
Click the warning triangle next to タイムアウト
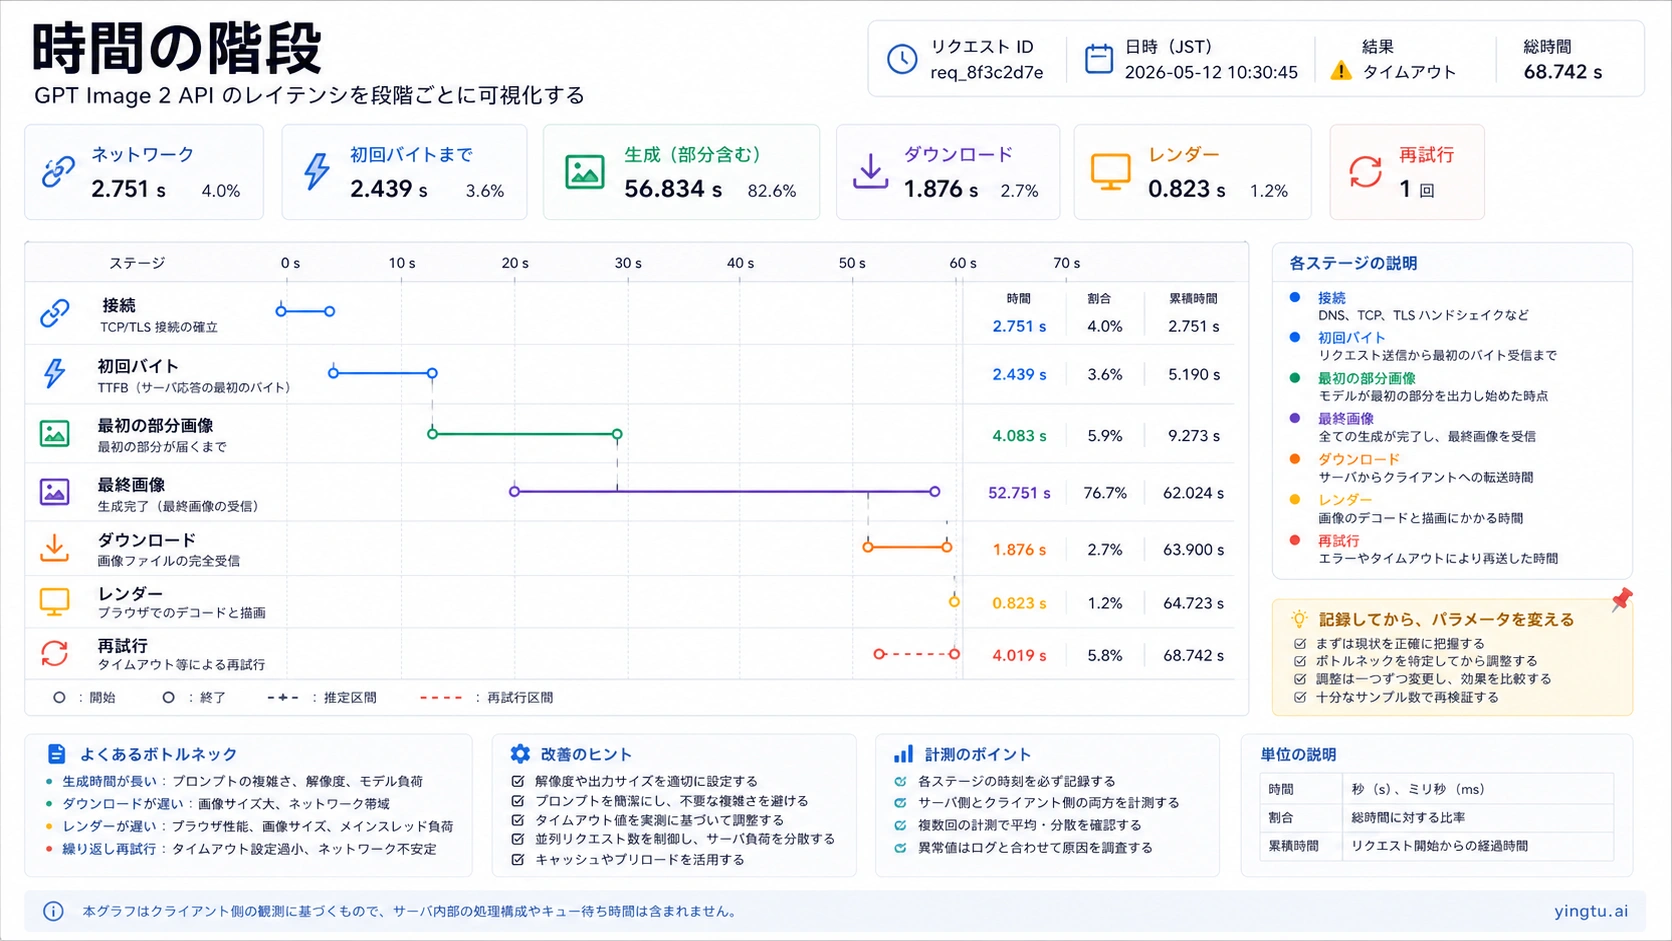pos(1341,71)
